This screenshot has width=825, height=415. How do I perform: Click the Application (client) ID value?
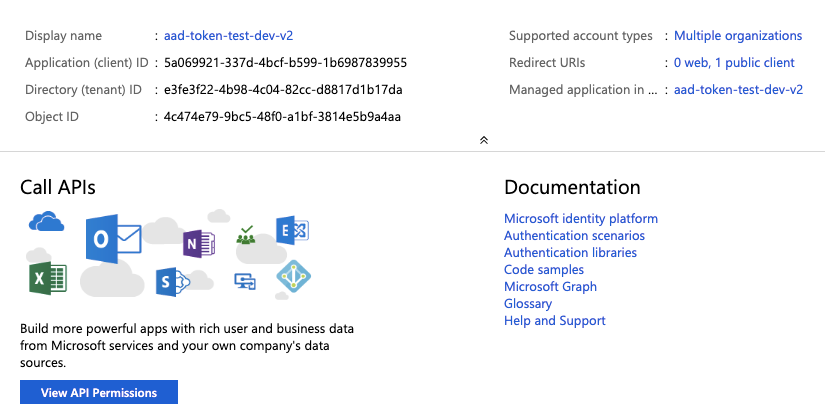285,63
